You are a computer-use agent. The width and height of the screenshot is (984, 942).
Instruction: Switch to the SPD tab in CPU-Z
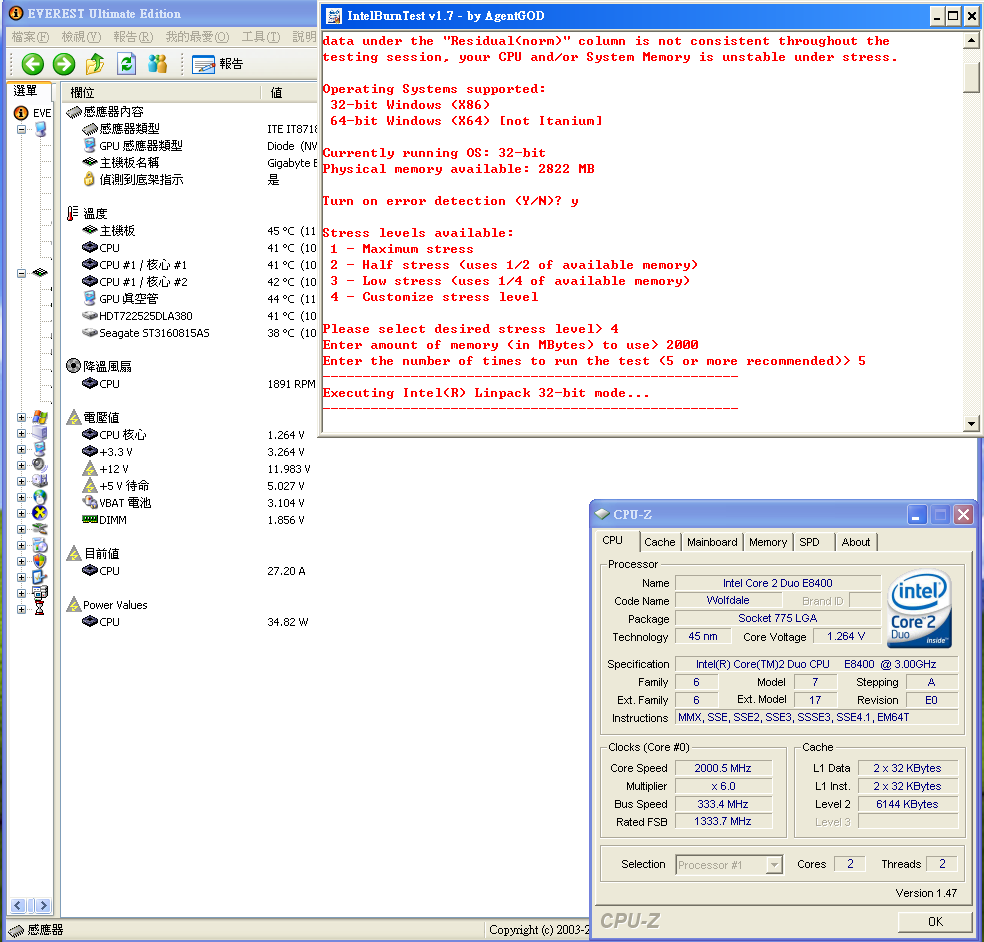click(809, 542)
